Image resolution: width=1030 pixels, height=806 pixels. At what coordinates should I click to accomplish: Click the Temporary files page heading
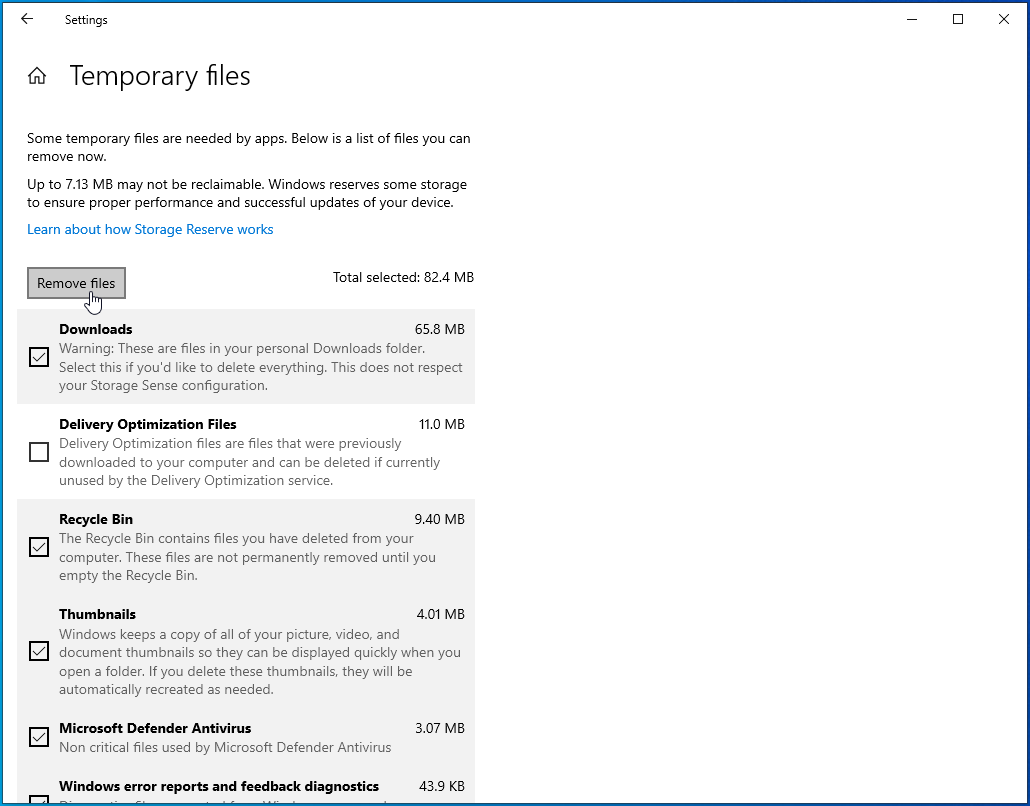(x=160, y=76)
